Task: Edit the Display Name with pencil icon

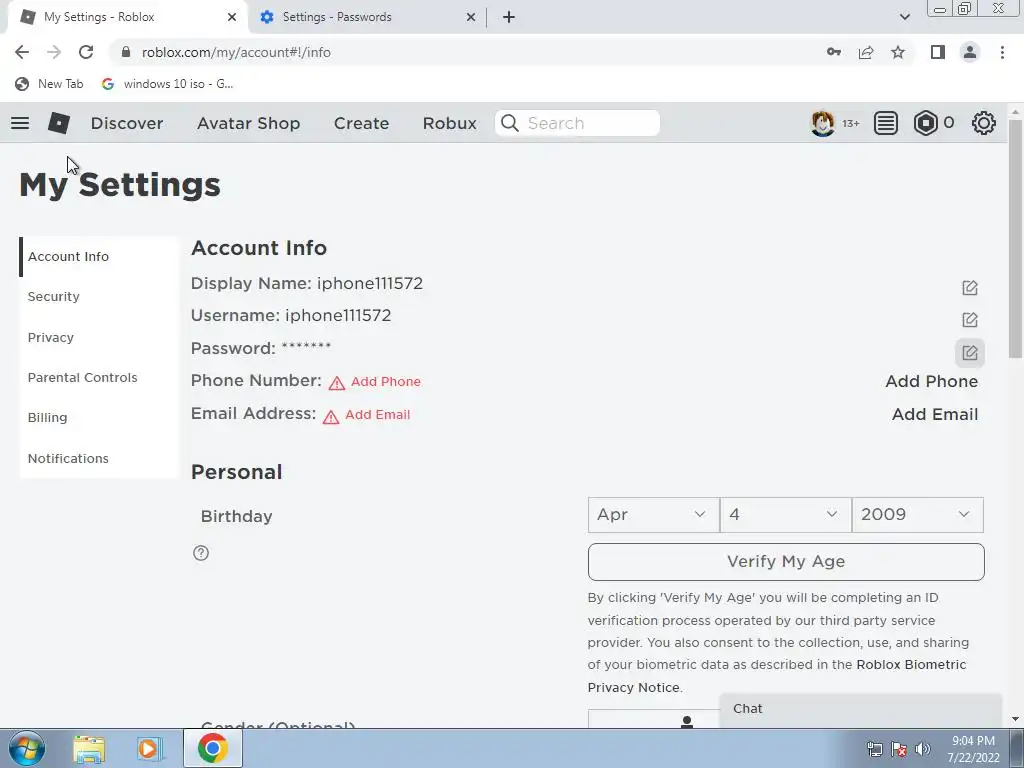Action: (970, 288)
